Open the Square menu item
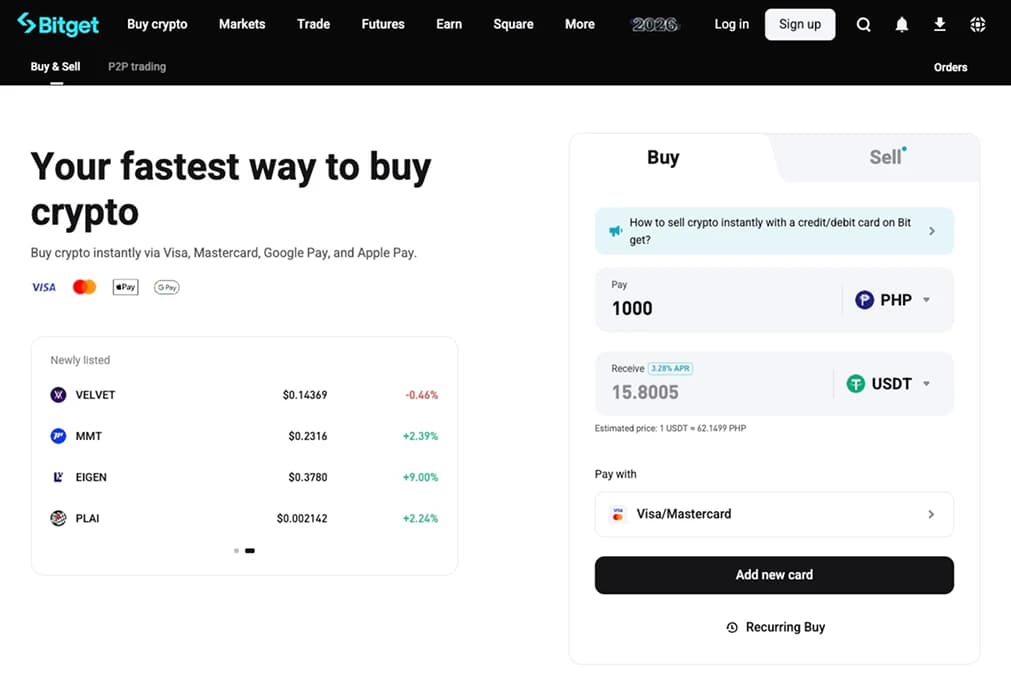This screenshot has width=1011, height=675. coord(513,24)
